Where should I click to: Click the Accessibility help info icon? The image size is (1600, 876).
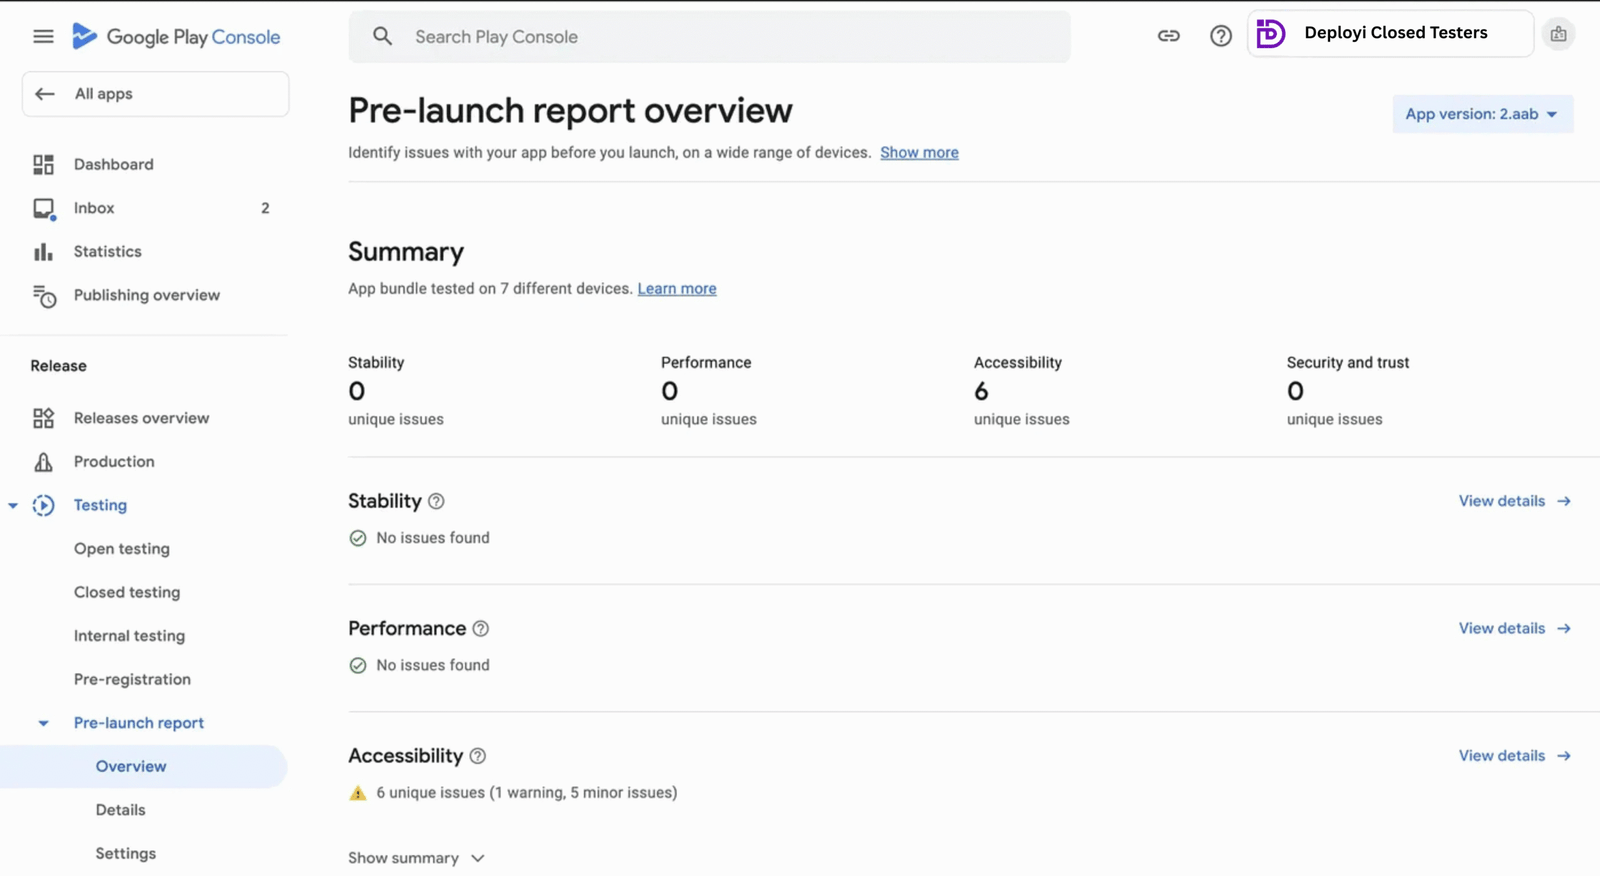point(478,756)
